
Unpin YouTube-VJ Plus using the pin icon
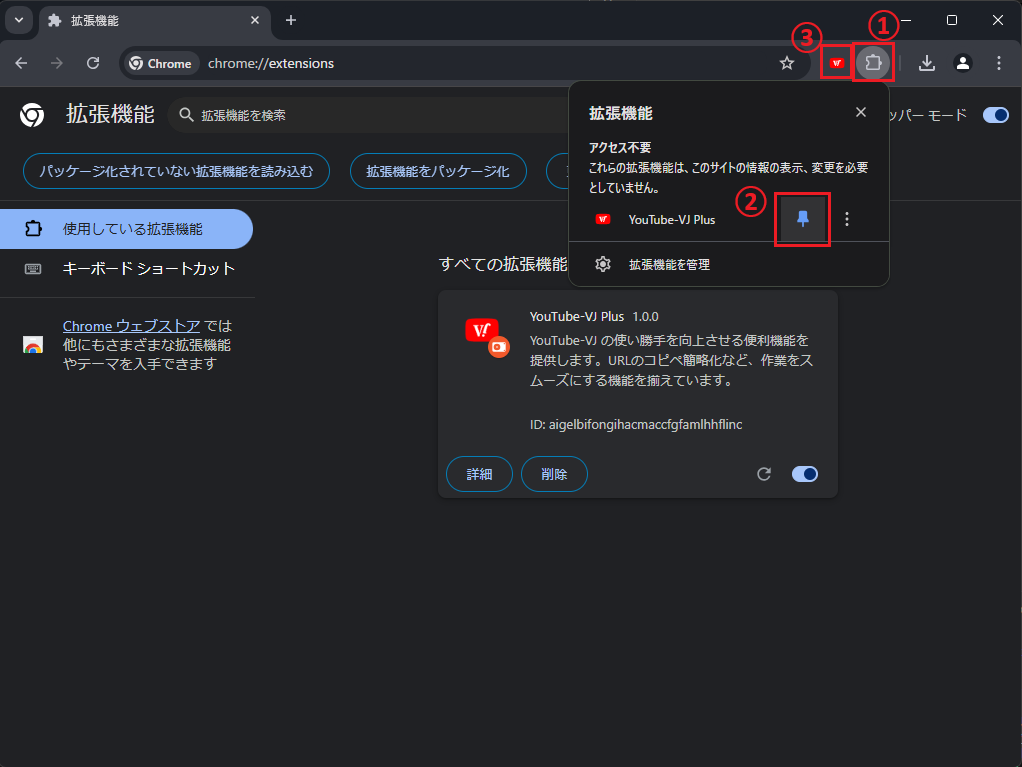802,219
